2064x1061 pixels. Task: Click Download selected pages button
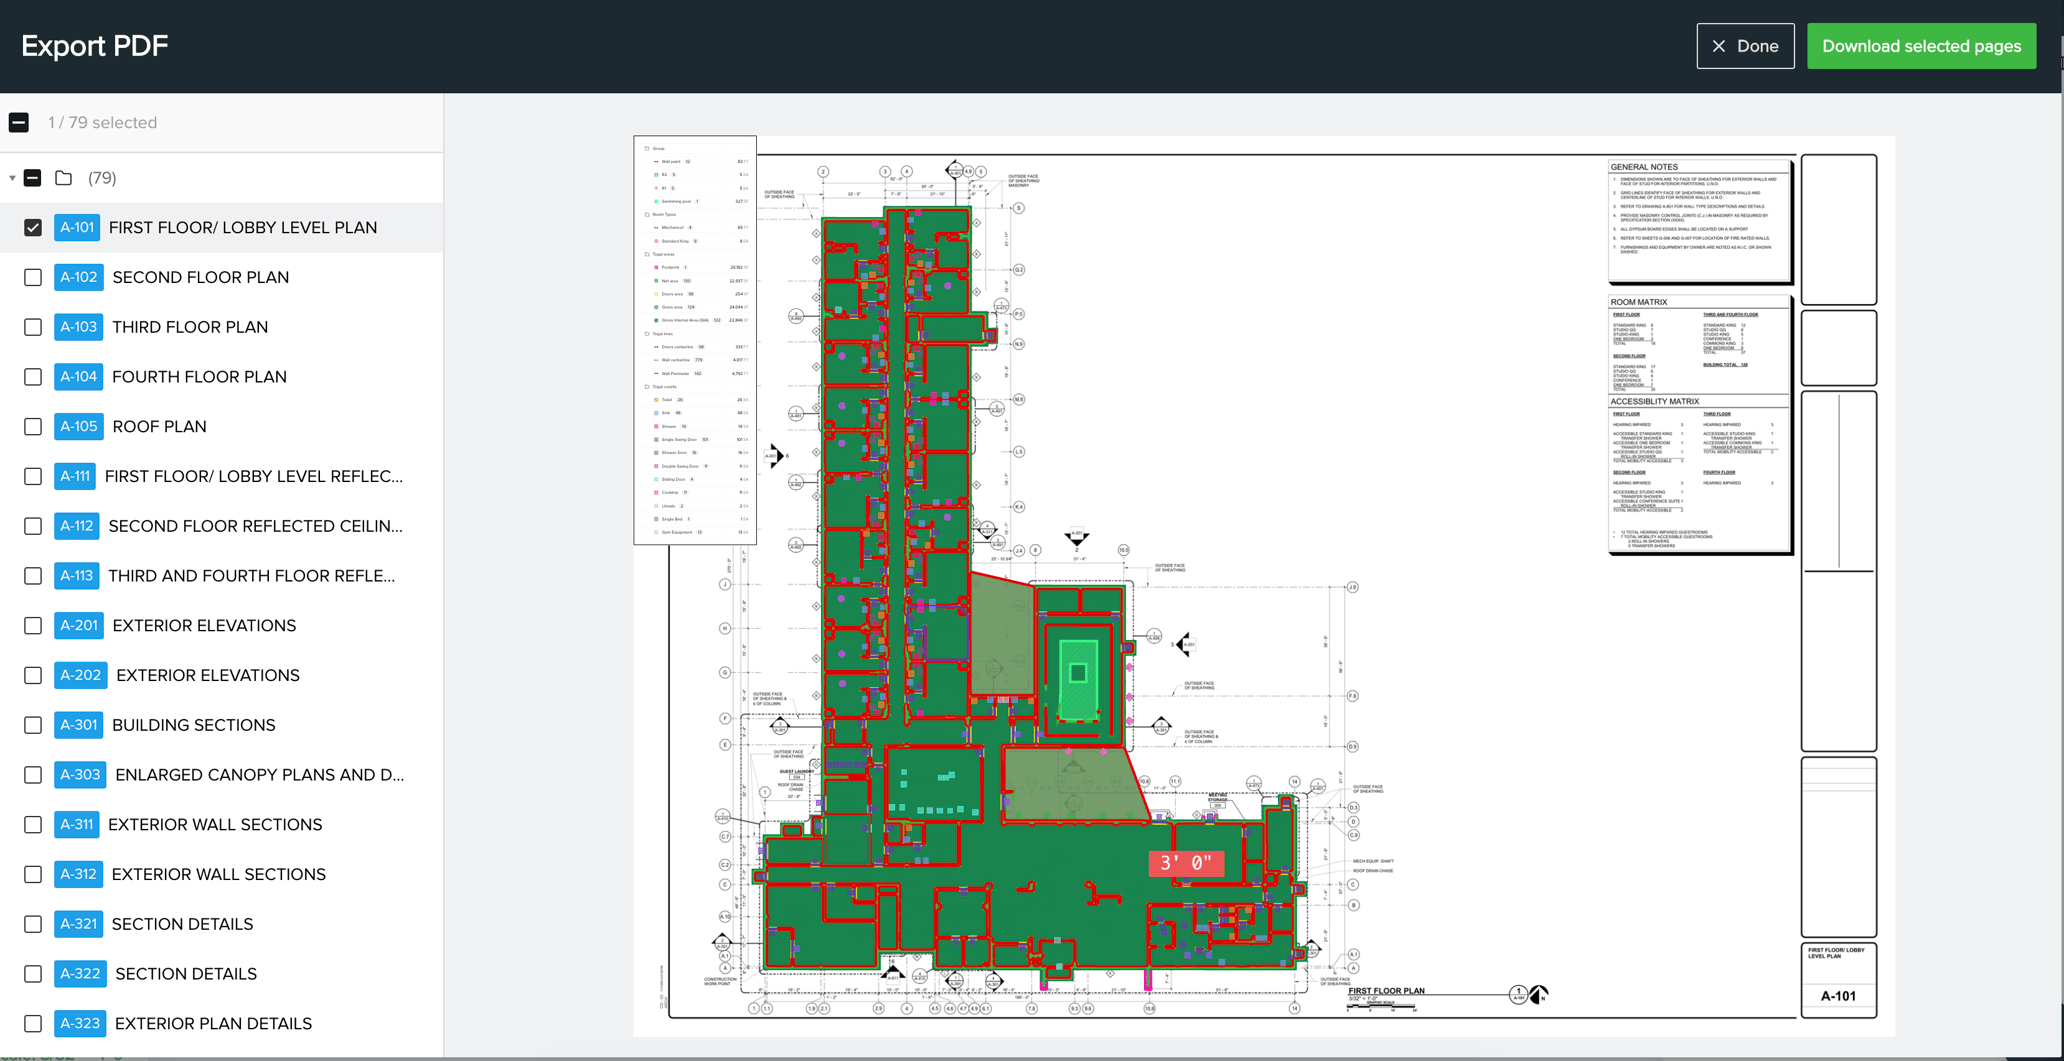pos(1921,46)
